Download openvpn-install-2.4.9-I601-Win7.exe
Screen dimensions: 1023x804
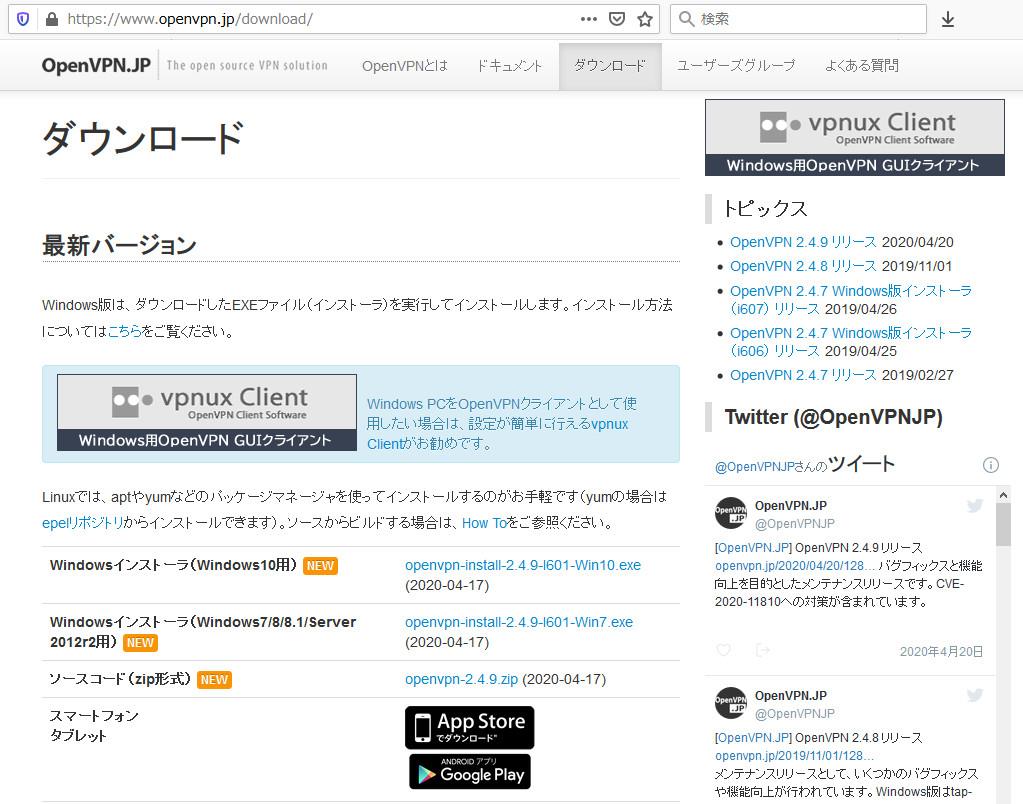tap(519, 622)
